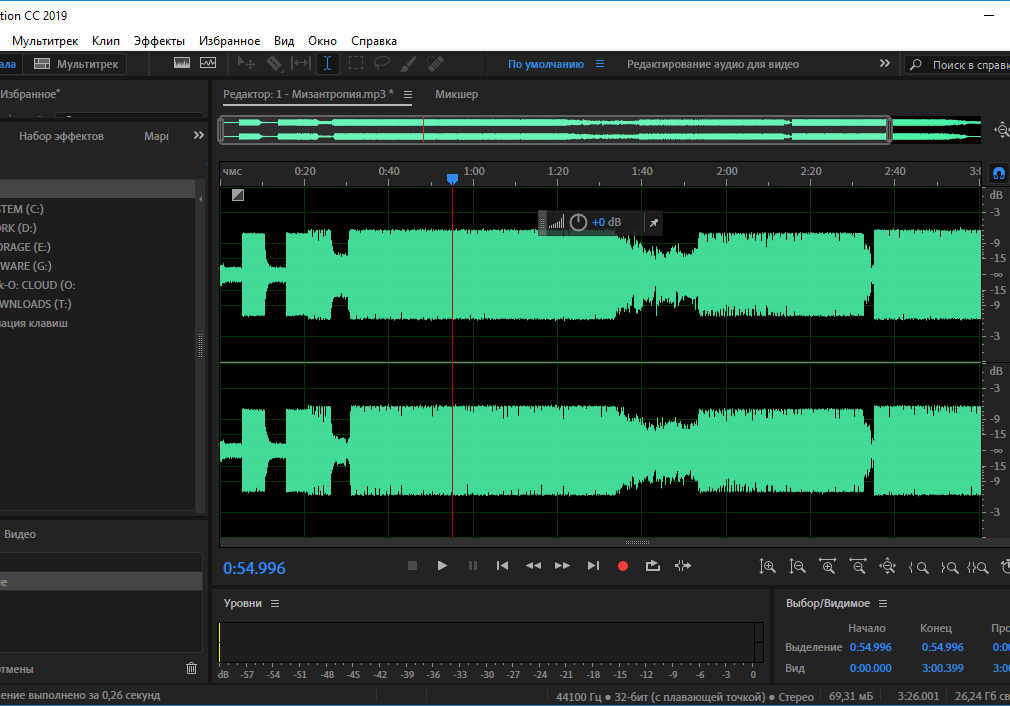Screen dimensions: 1010x706
Task: Toggle skip selection button
Action: pyautogui.click(x=683, y=566)
